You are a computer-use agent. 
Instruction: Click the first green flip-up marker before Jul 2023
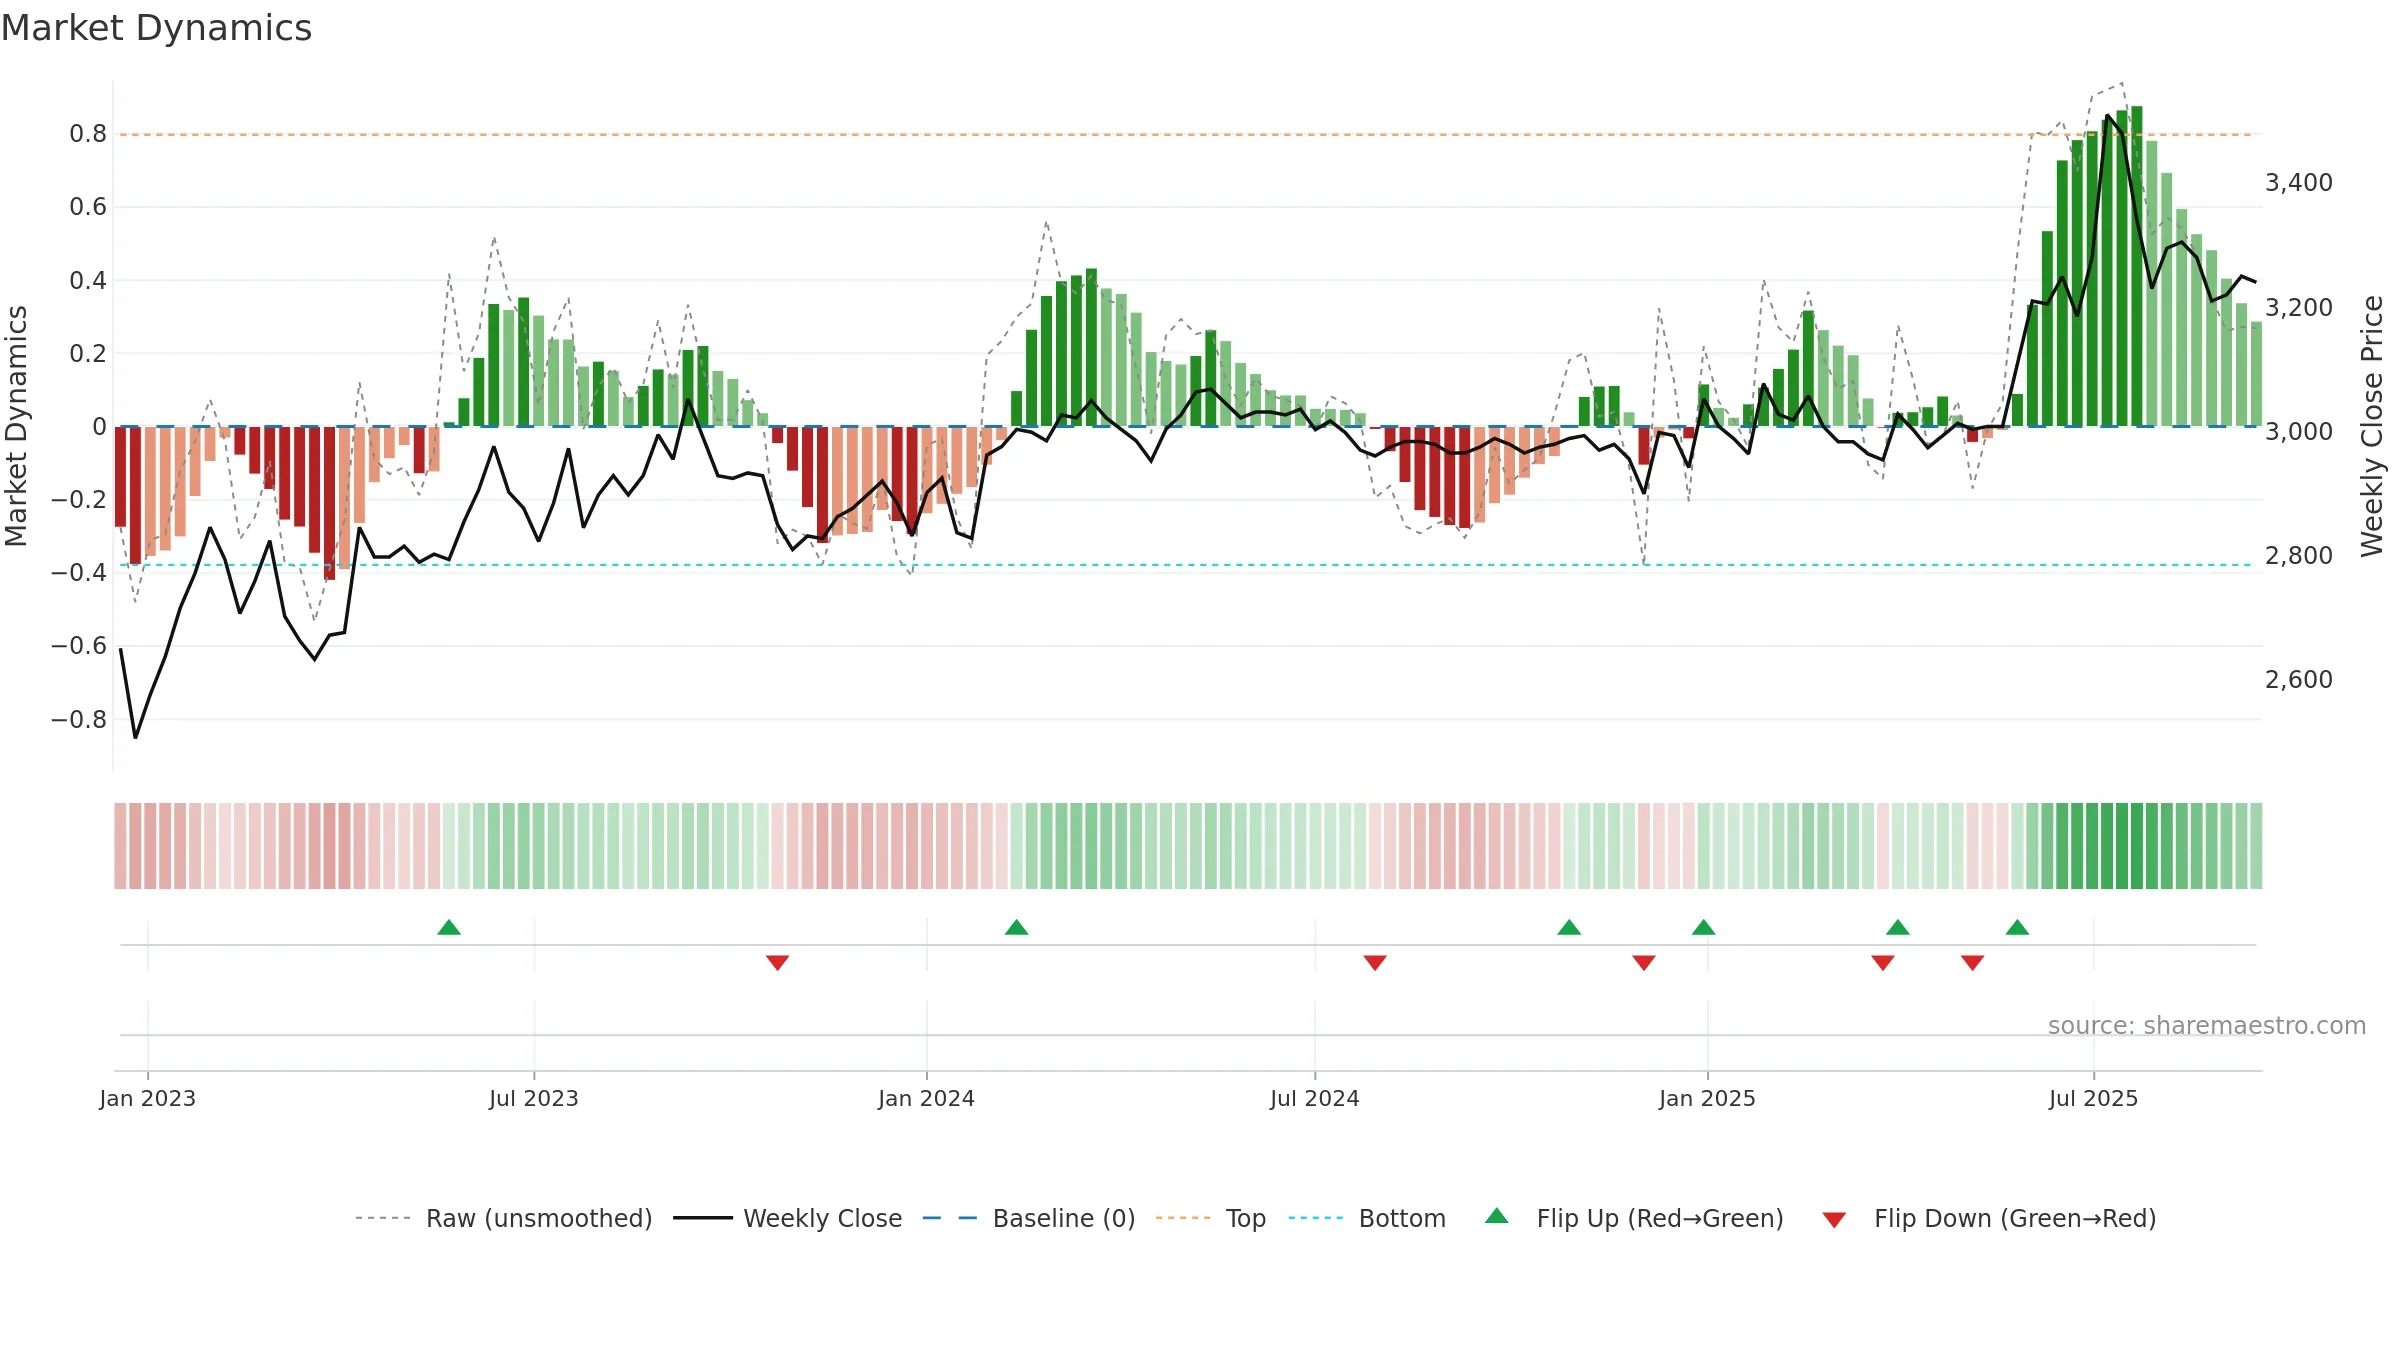click(449, 927)
